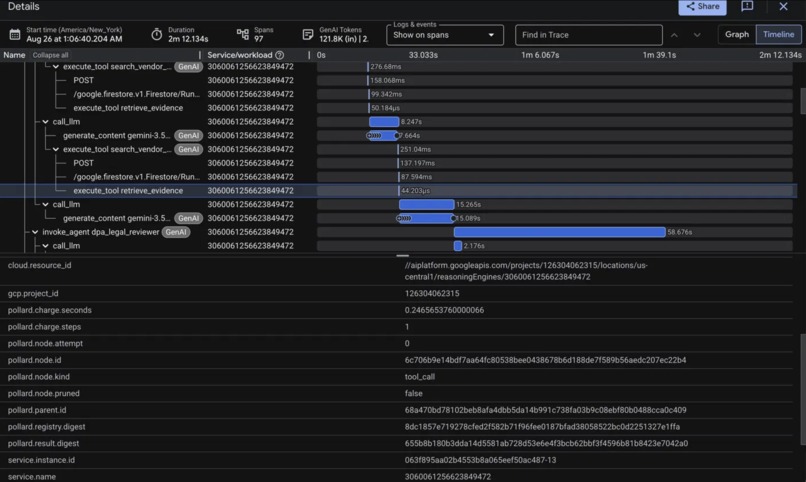The height and width of the screenshot is (482, 806).
Task: Click the pane divider drag handle
Action: (402, 255)
